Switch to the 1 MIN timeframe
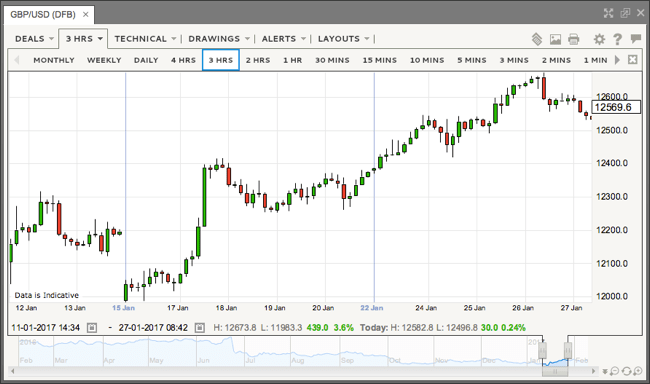The width and height of the screenshot is (650, 384). coord(595,60)
